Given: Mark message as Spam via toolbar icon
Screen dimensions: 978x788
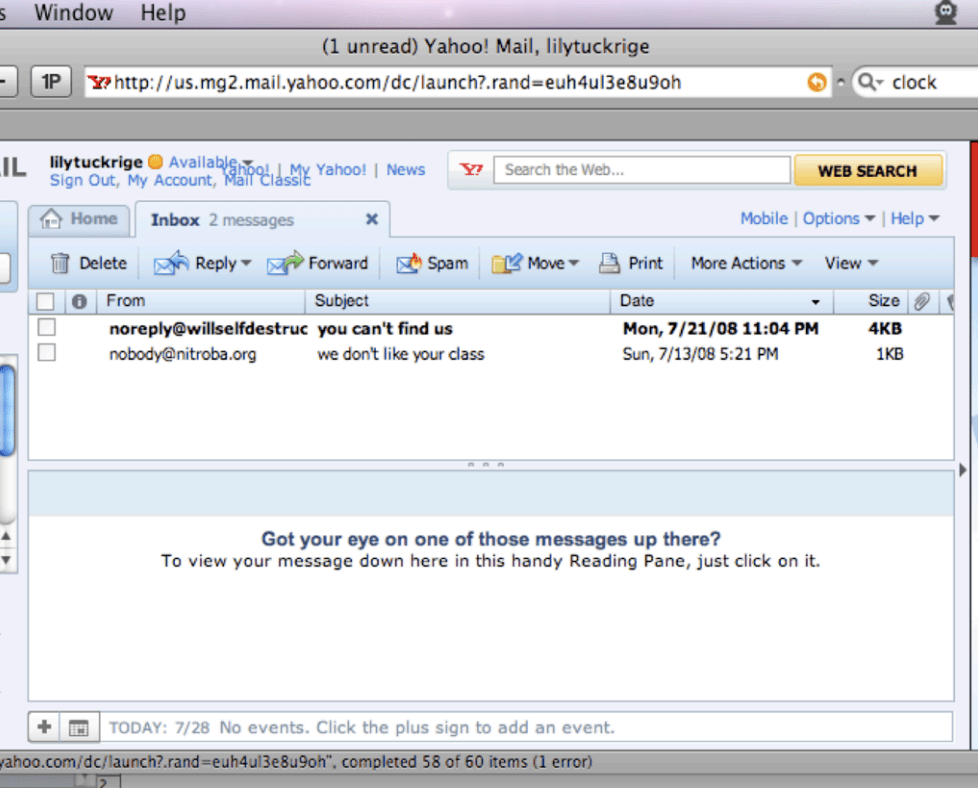Looking at the screenshot, I should (409, 264).
